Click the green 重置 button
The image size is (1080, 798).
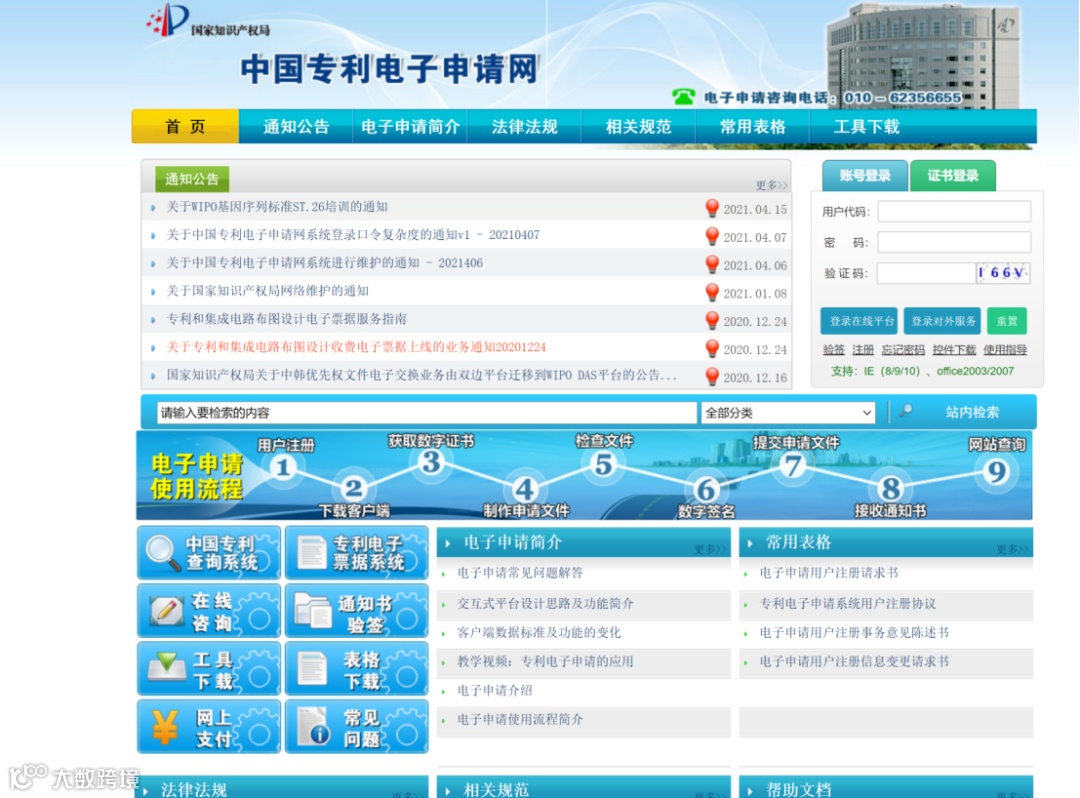pos(1006,321)
